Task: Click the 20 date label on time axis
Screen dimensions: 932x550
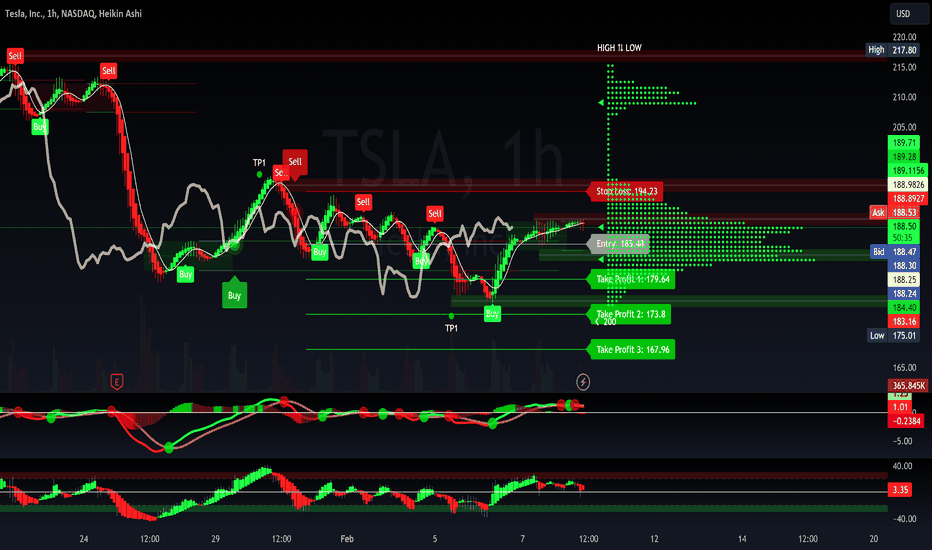Action: 874,539
